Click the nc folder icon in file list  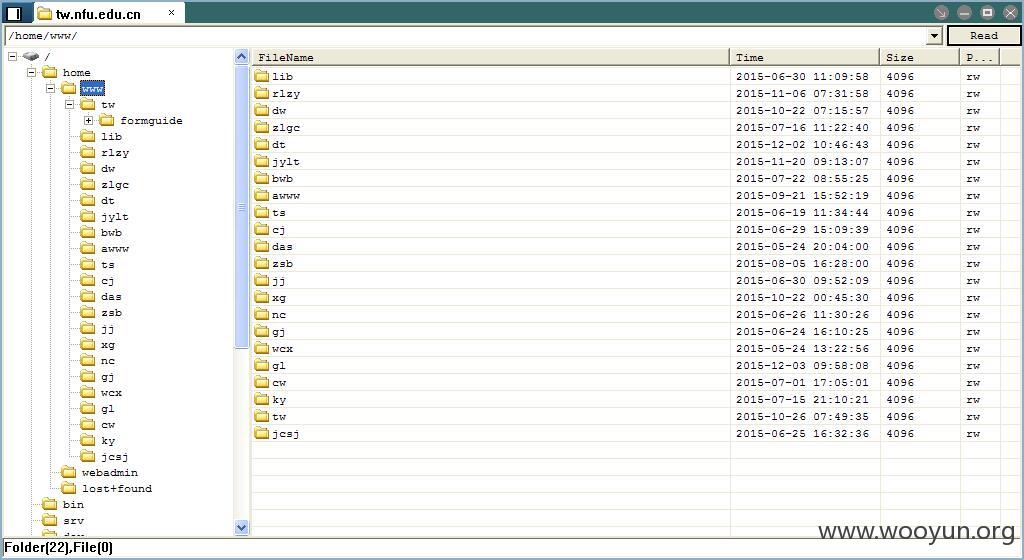click(x=262, y=314)
